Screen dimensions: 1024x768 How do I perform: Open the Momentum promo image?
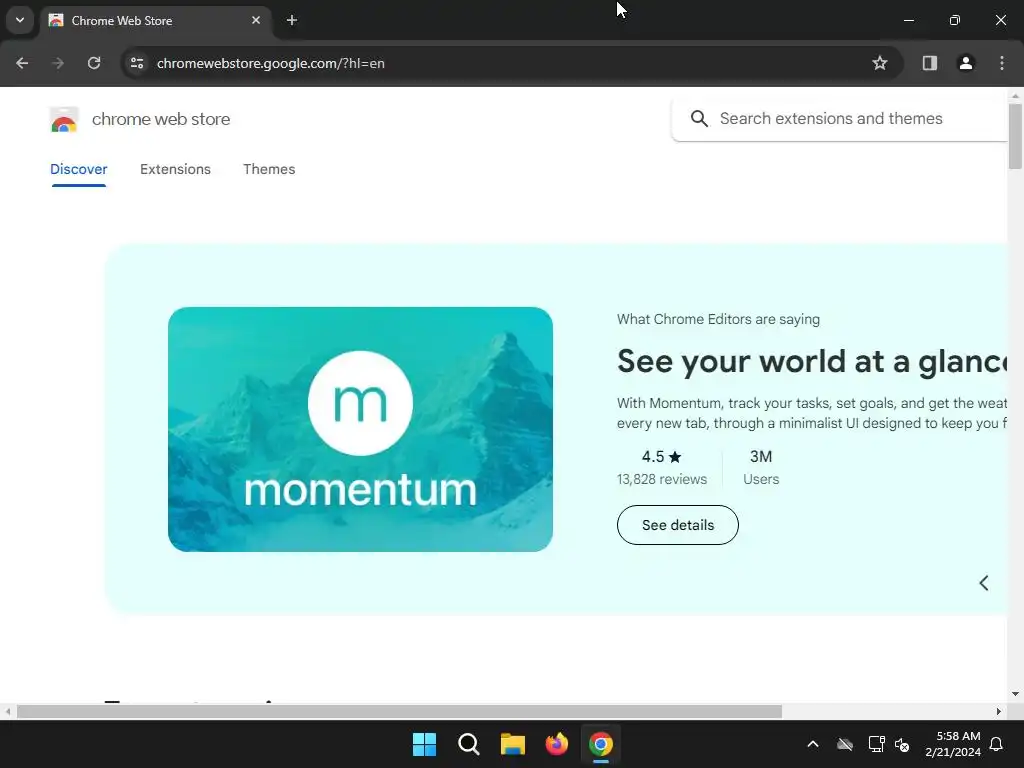pyautogui.click(x=360, y=429)
